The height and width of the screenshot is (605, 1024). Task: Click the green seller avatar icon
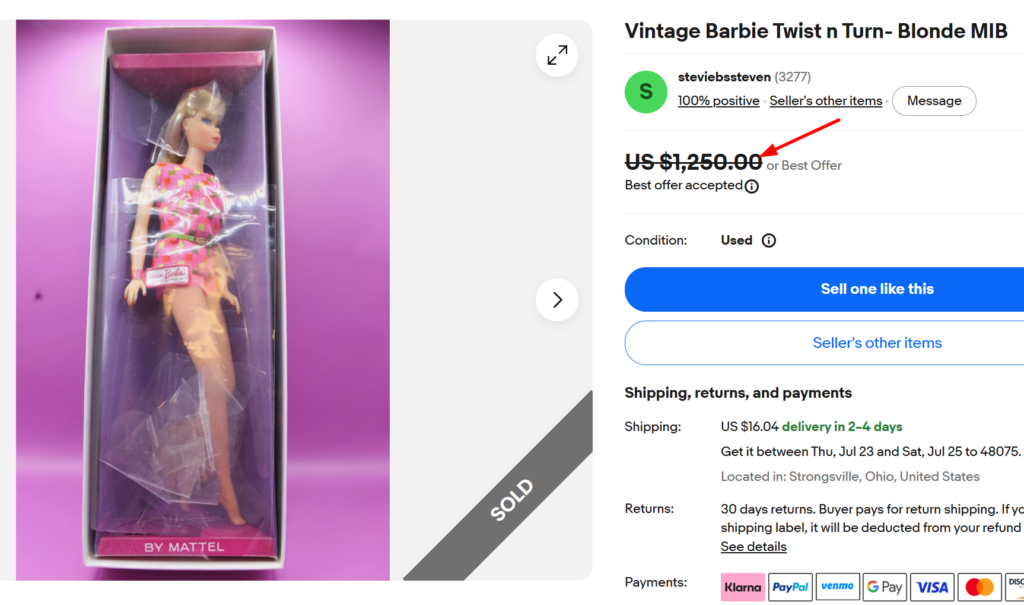click(x=646, y=92)
